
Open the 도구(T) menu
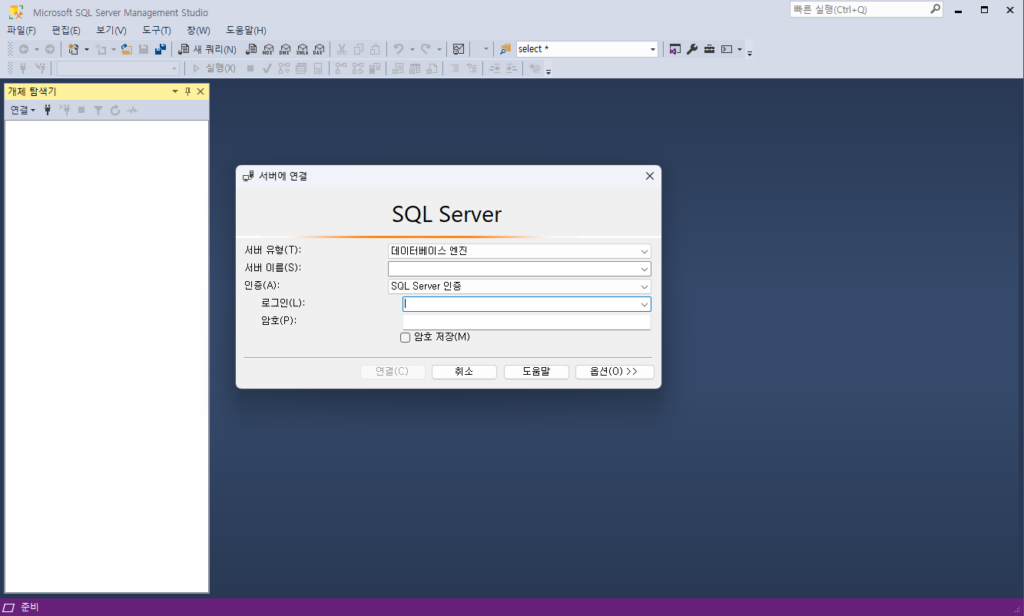coord(157,31)
